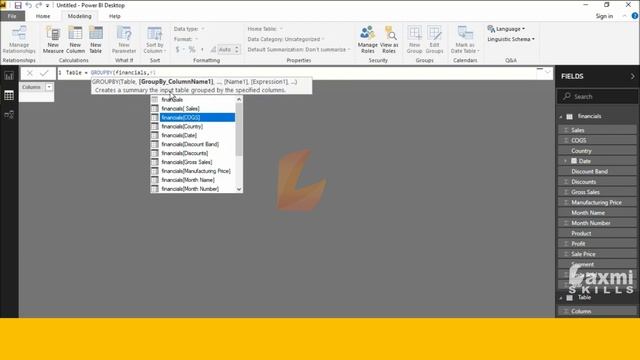Image resolution: width=640 pixels, height=360 pixels.
Task: Click the percentage format icon
Action: point(192,49)
